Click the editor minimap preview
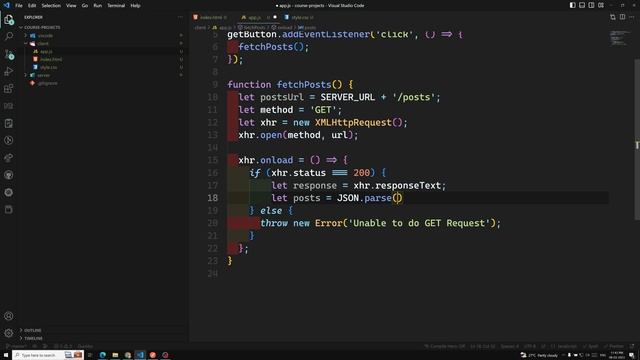 pyautogui.click(x=620, y=38)
